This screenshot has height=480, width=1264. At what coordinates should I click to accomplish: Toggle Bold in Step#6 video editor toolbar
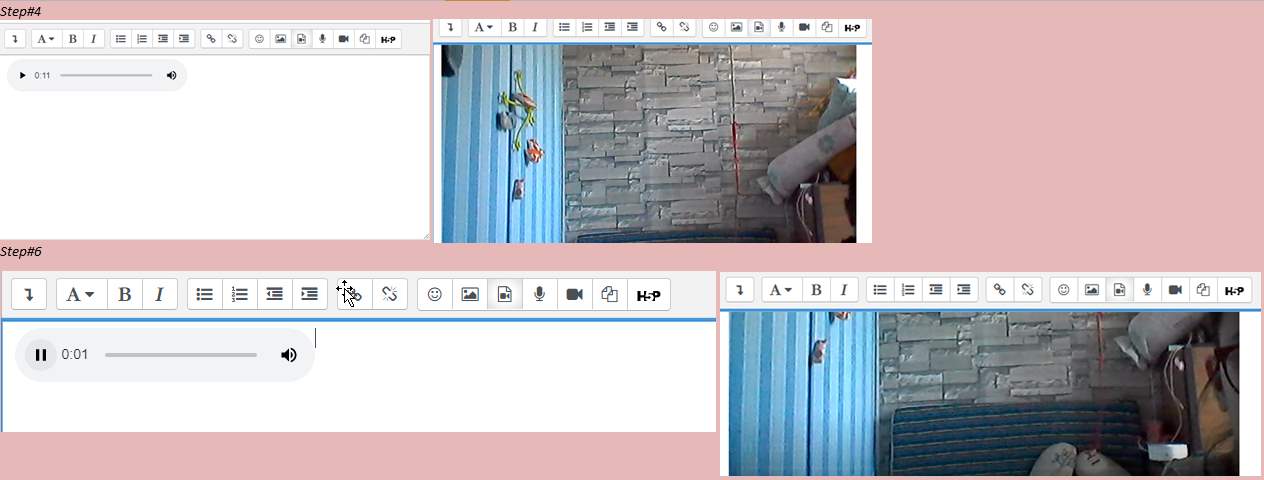(x=816, y=290)
